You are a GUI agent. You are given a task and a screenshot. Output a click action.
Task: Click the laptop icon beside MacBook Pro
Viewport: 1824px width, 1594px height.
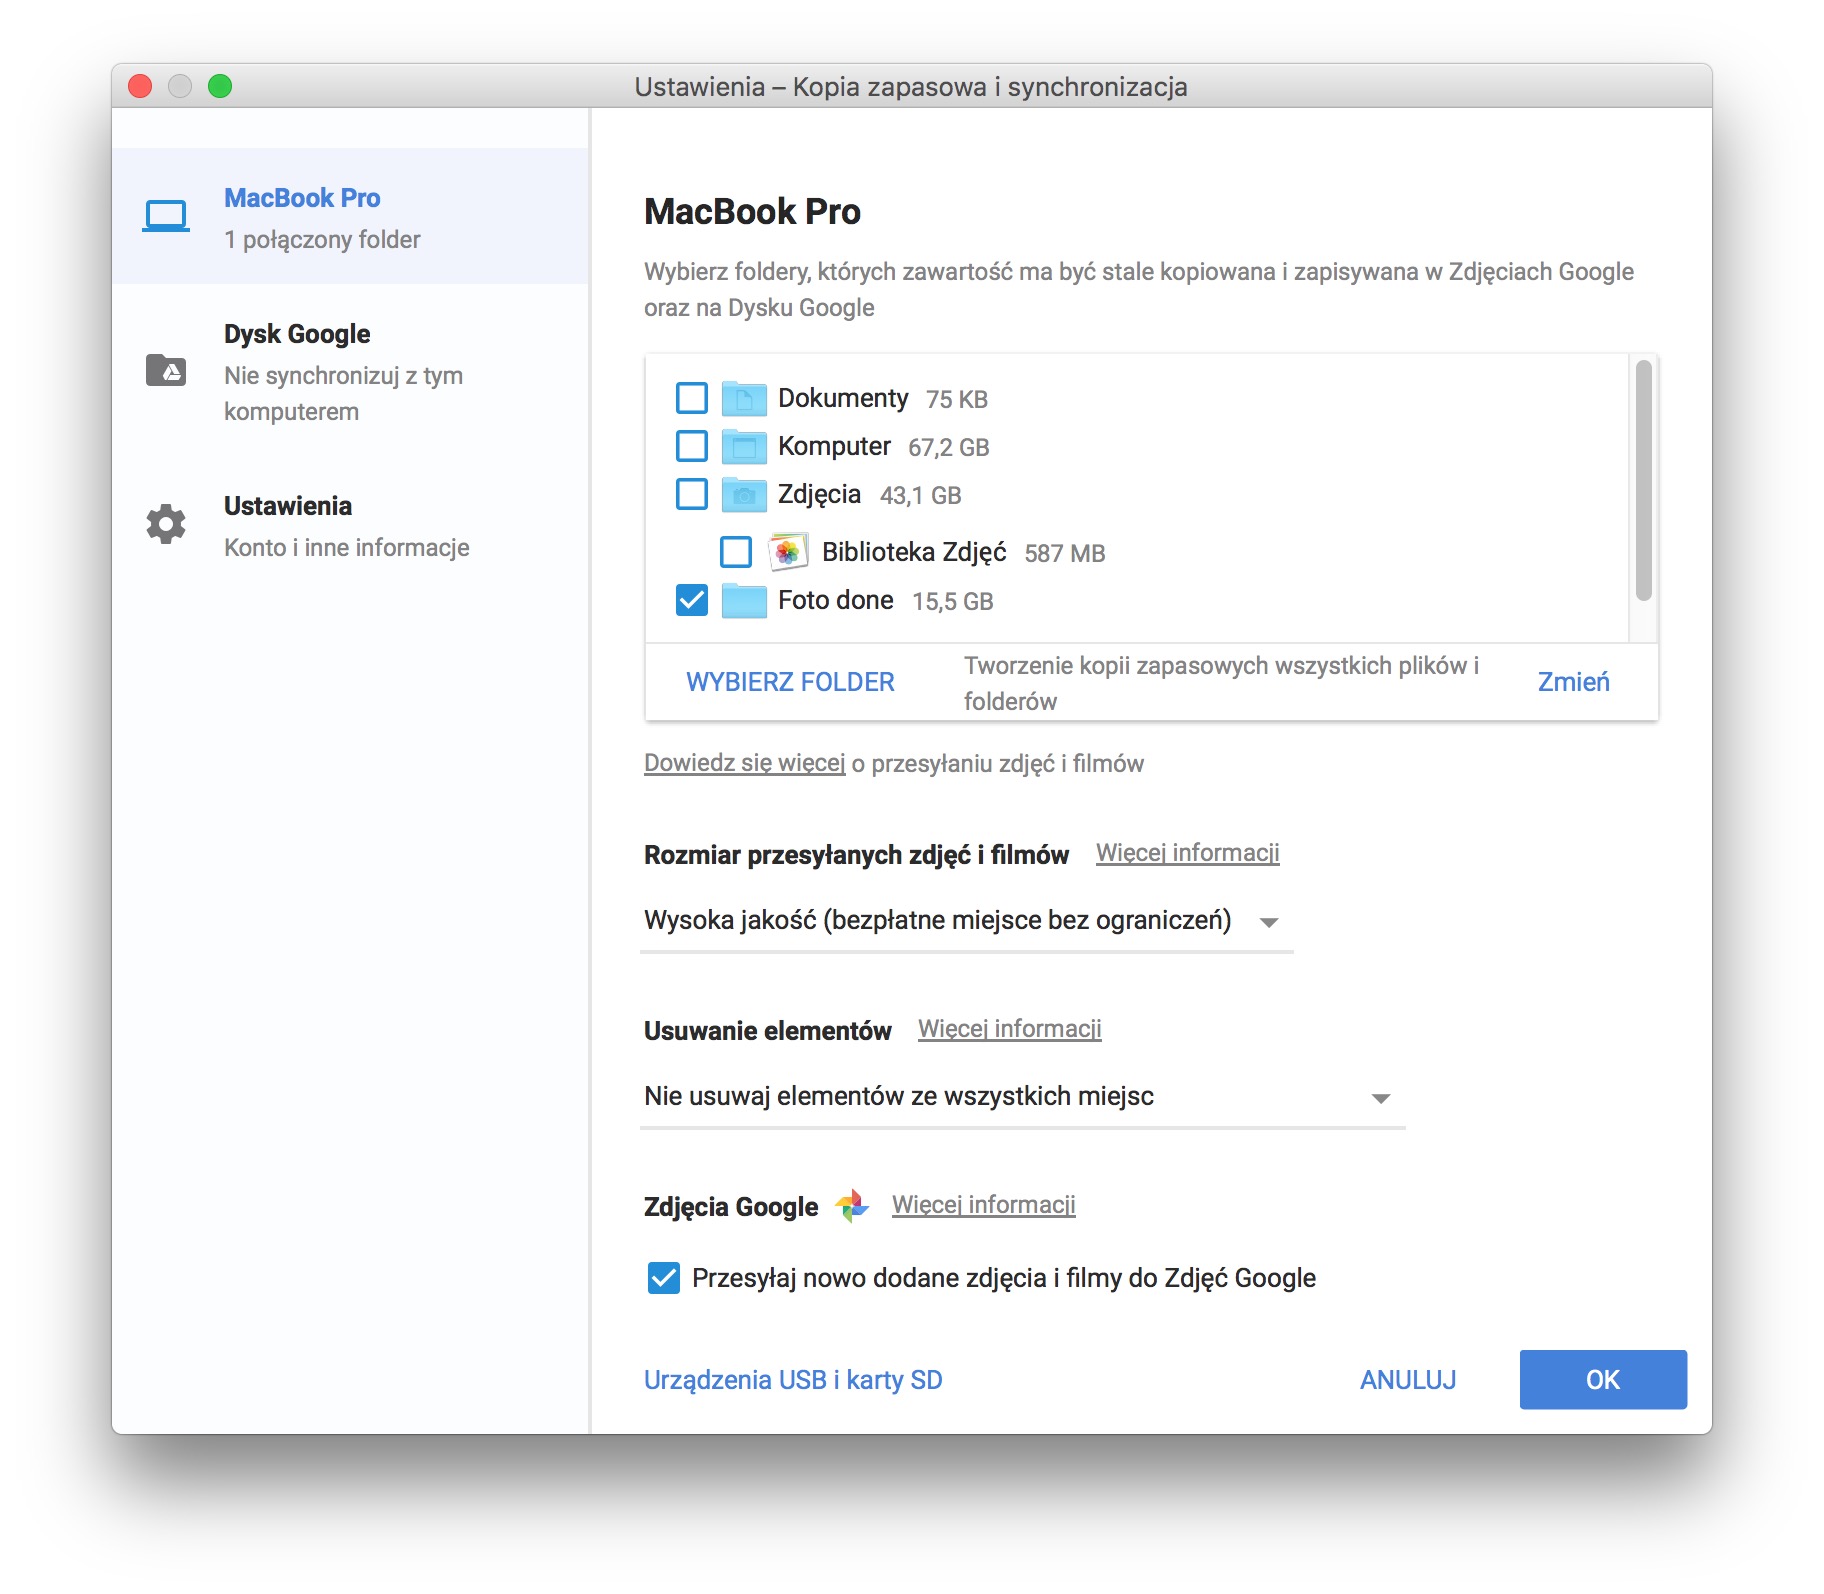click(x=166, y=216)
